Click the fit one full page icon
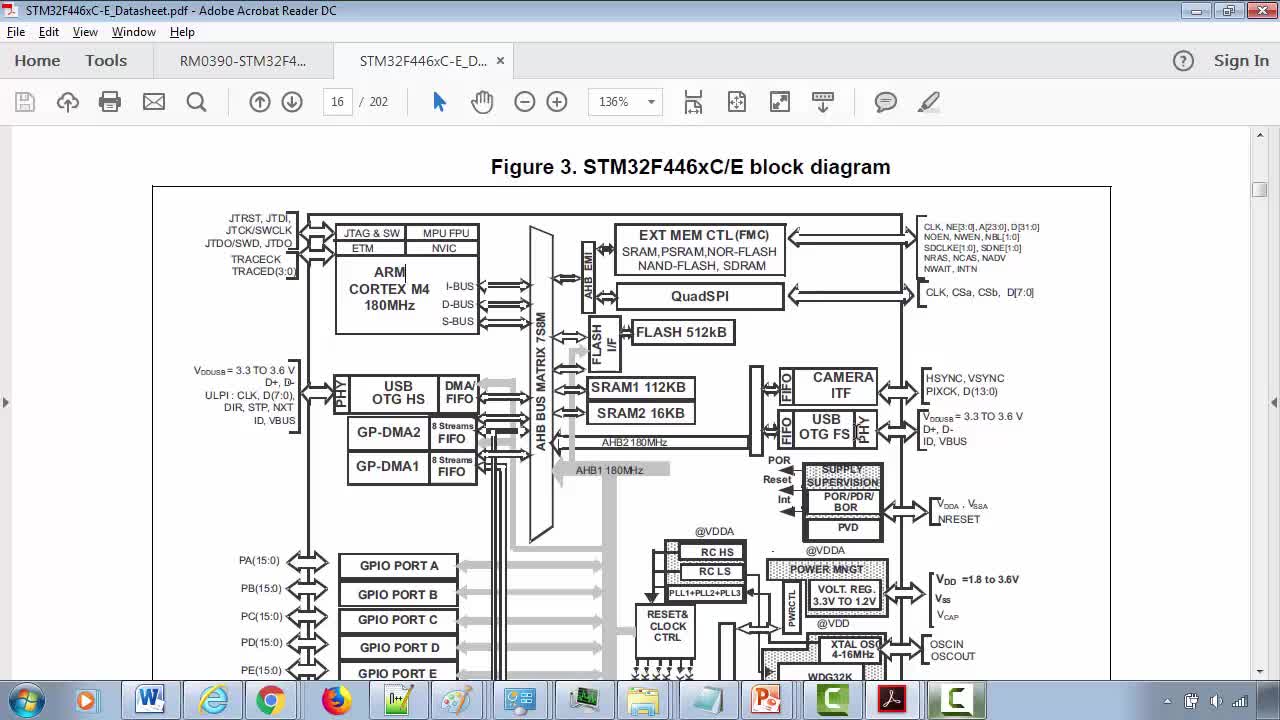Image resolution: width=1280 pixels, height=720 pixels. click(x=737, y=102)
